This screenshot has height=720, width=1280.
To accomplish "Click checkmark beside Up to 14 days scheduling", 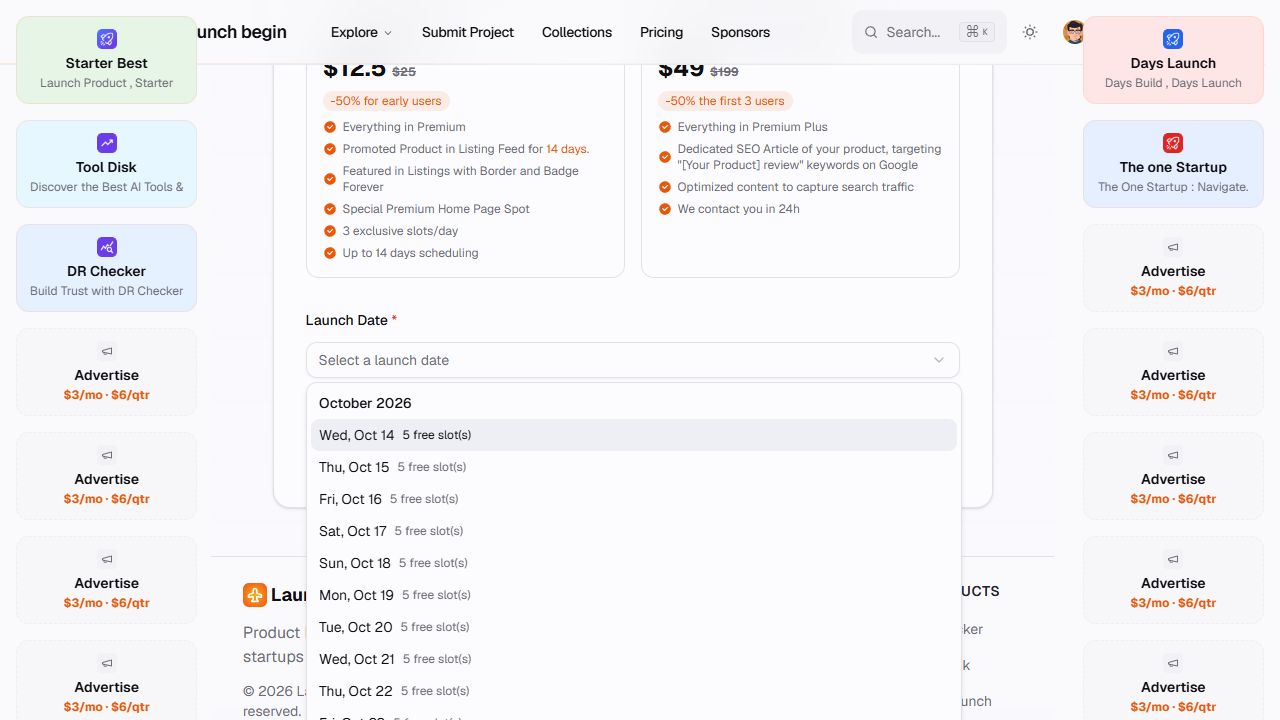I will point(330,253).
